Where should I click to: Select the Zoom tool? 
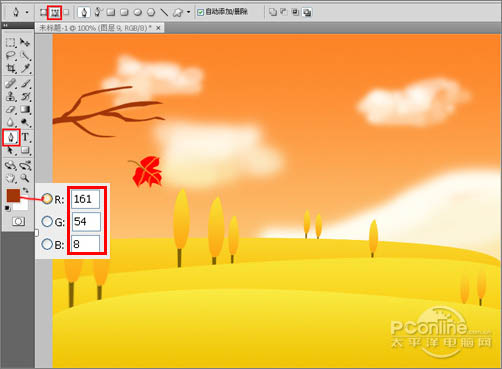pos(25,178)
